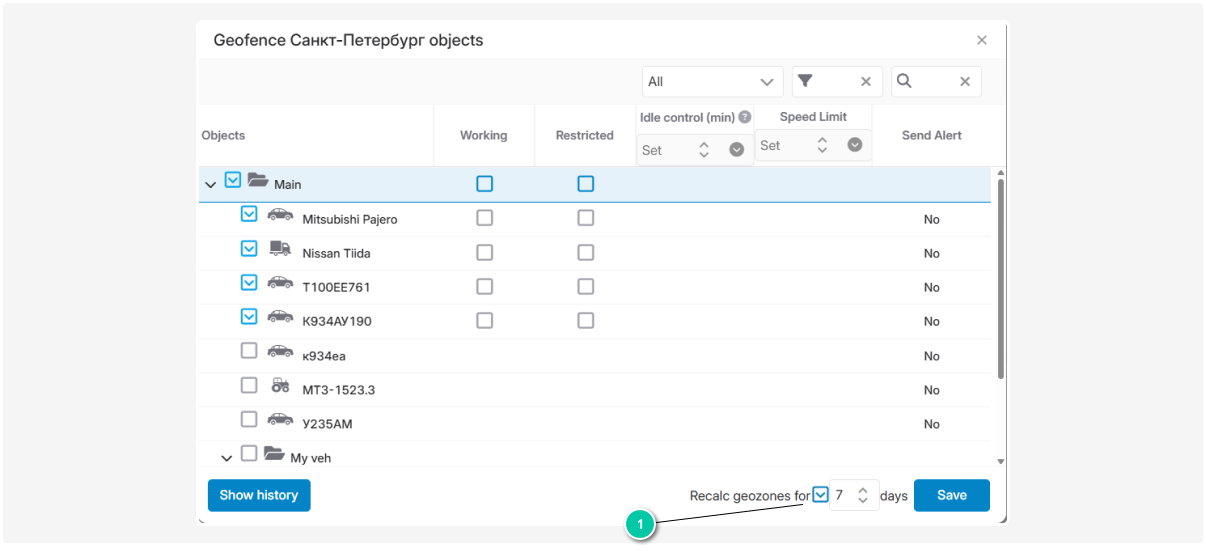Uncheck the T100EE761 object checkbox

[249, 282]
